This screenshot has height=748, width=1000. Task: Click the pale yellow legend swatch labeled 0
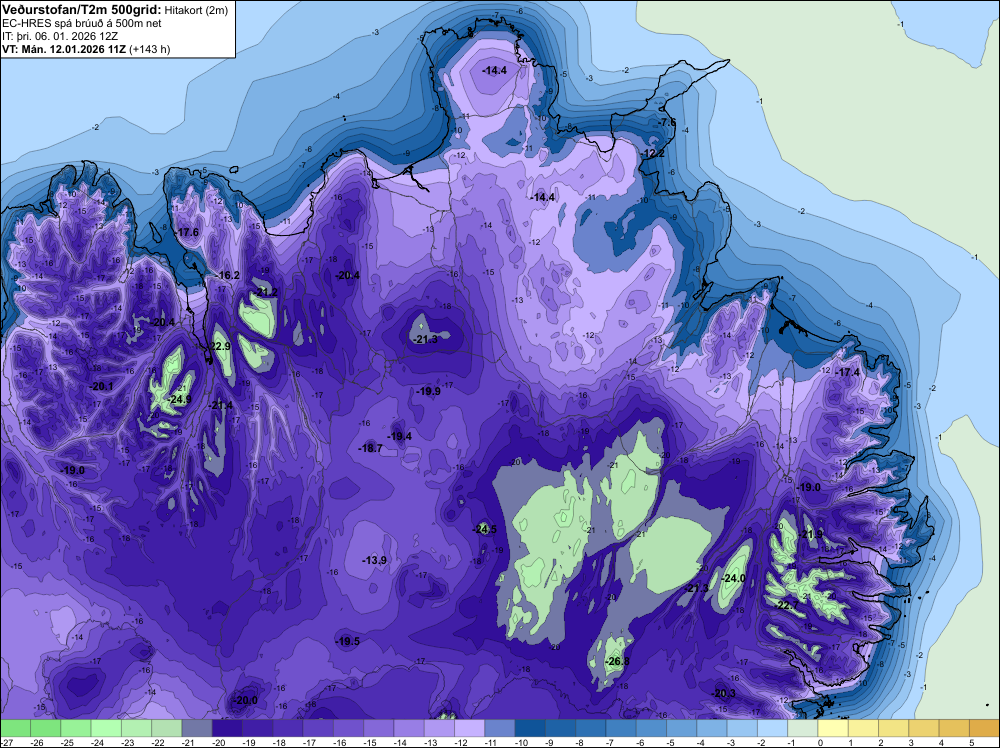click(833, 728)
